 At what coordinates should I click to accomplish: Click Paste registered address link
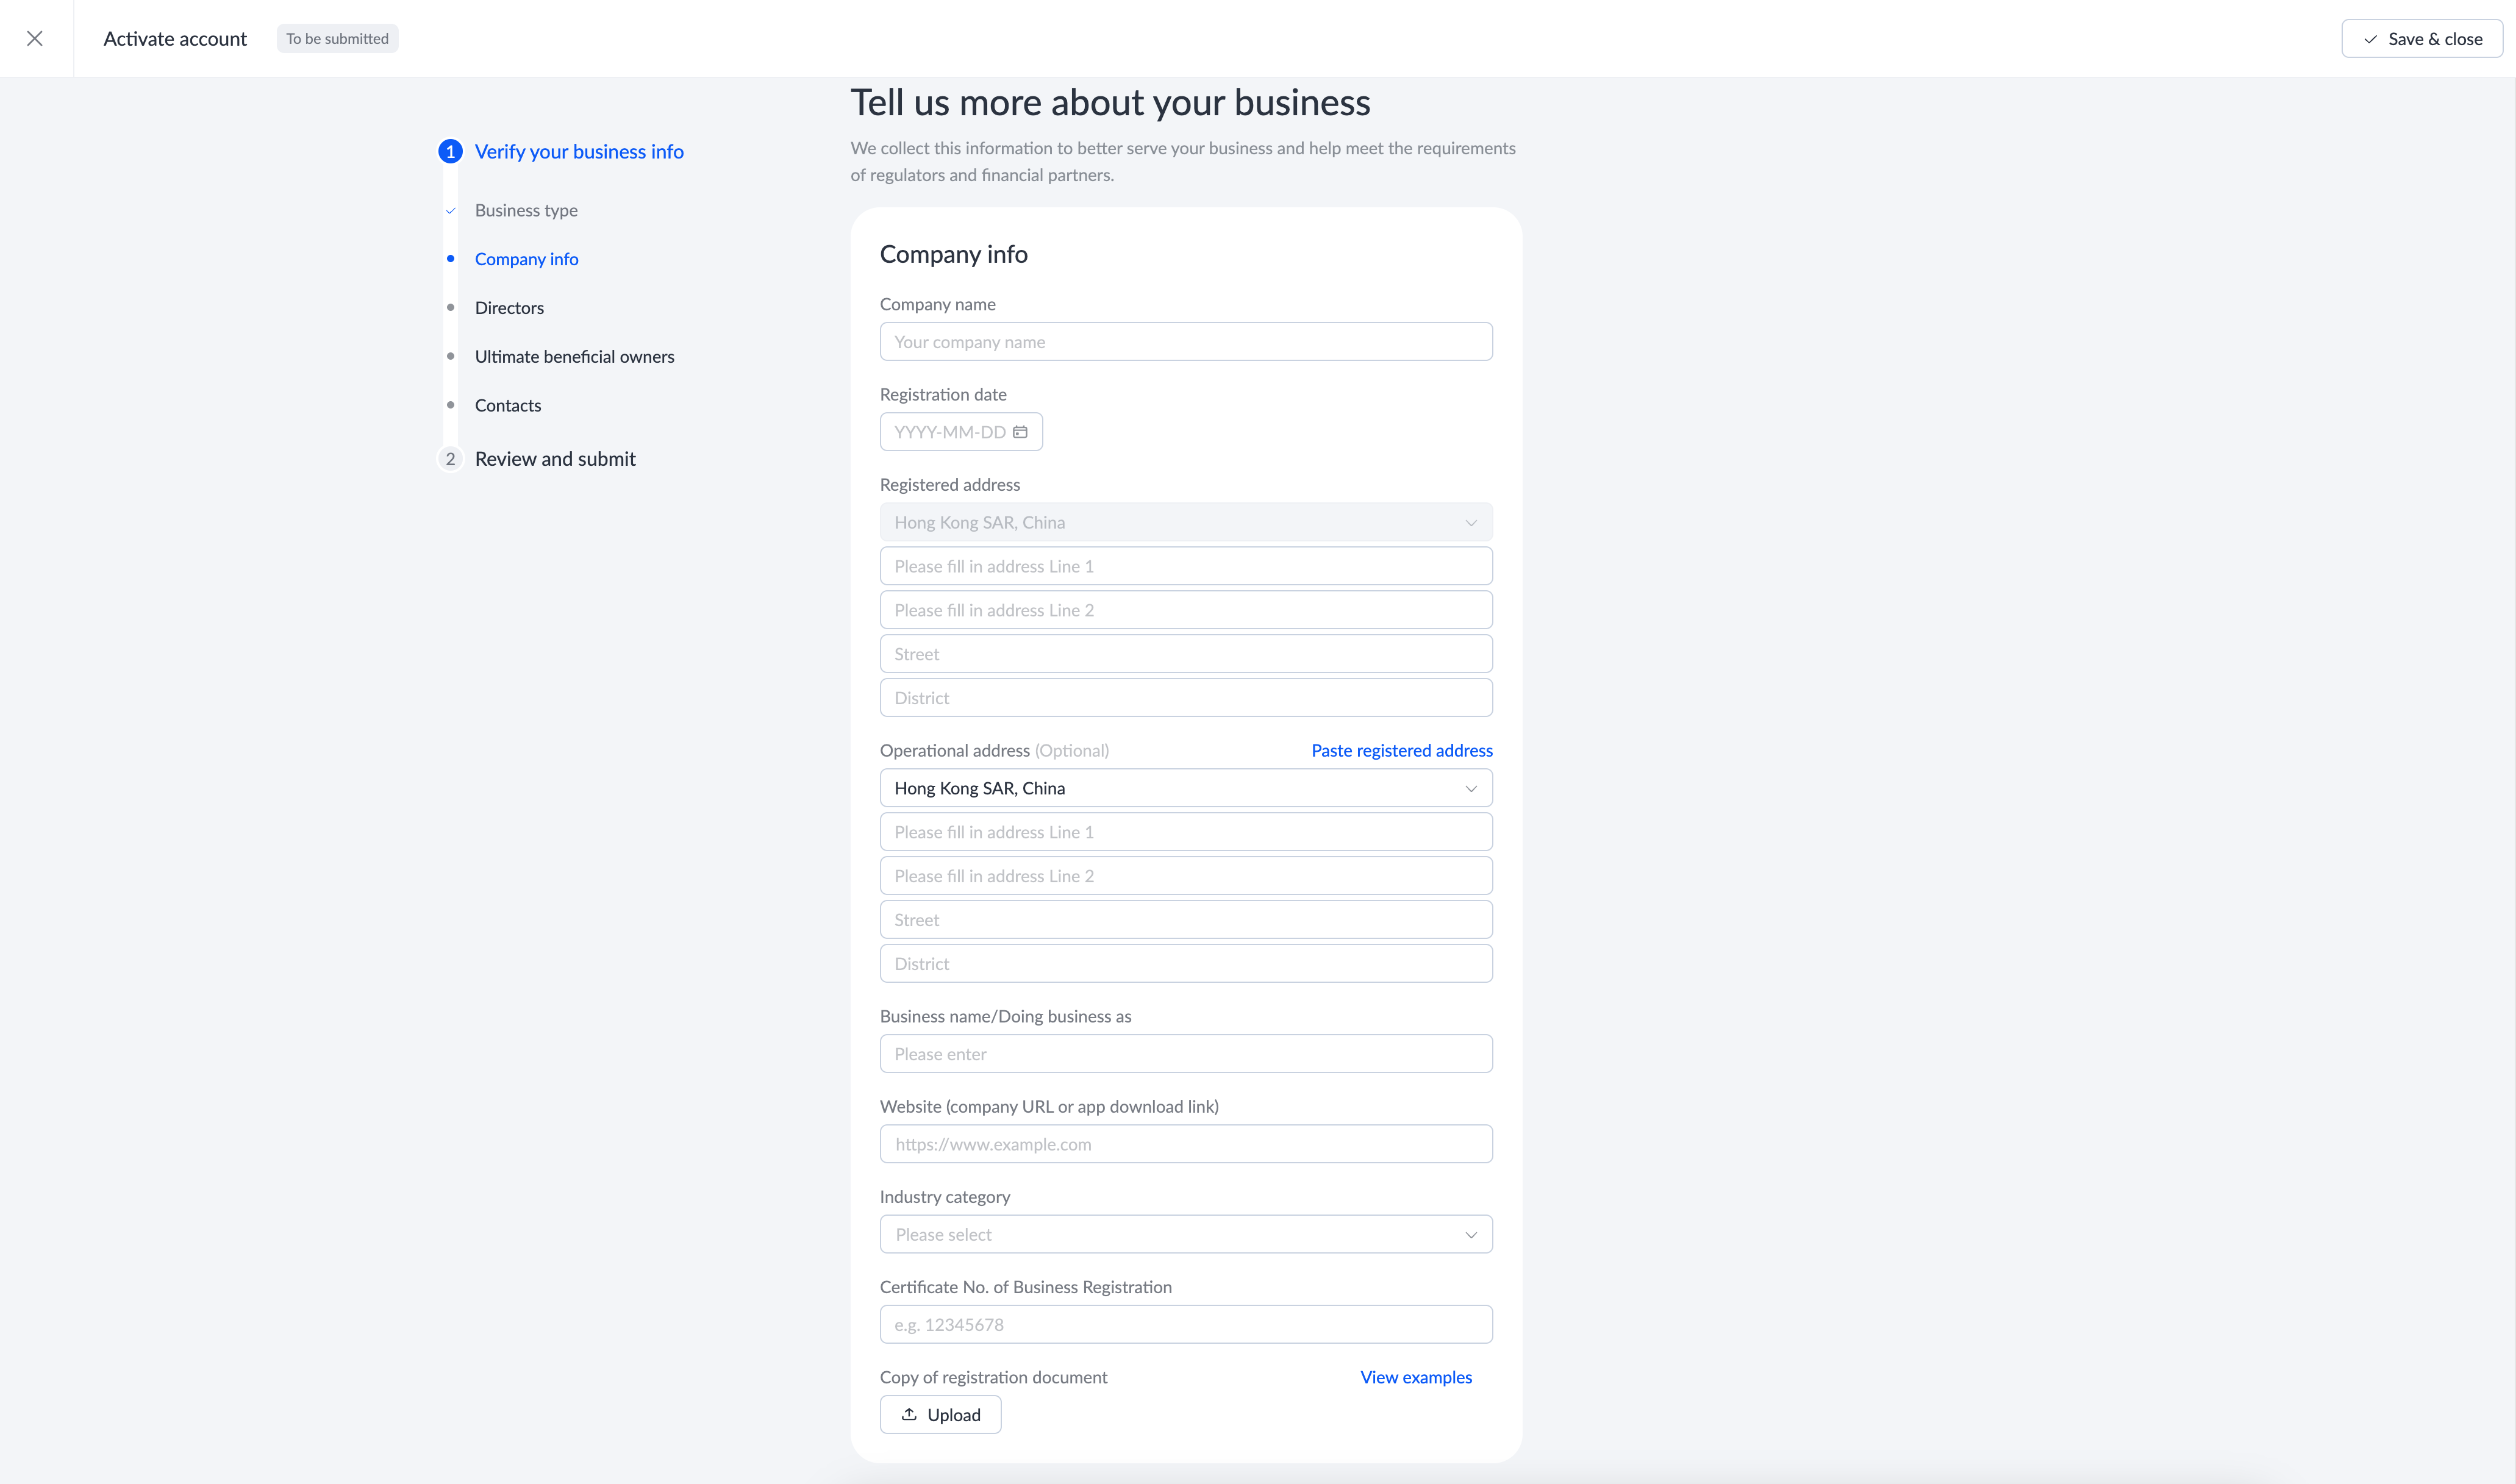[x=1401, y=750]
